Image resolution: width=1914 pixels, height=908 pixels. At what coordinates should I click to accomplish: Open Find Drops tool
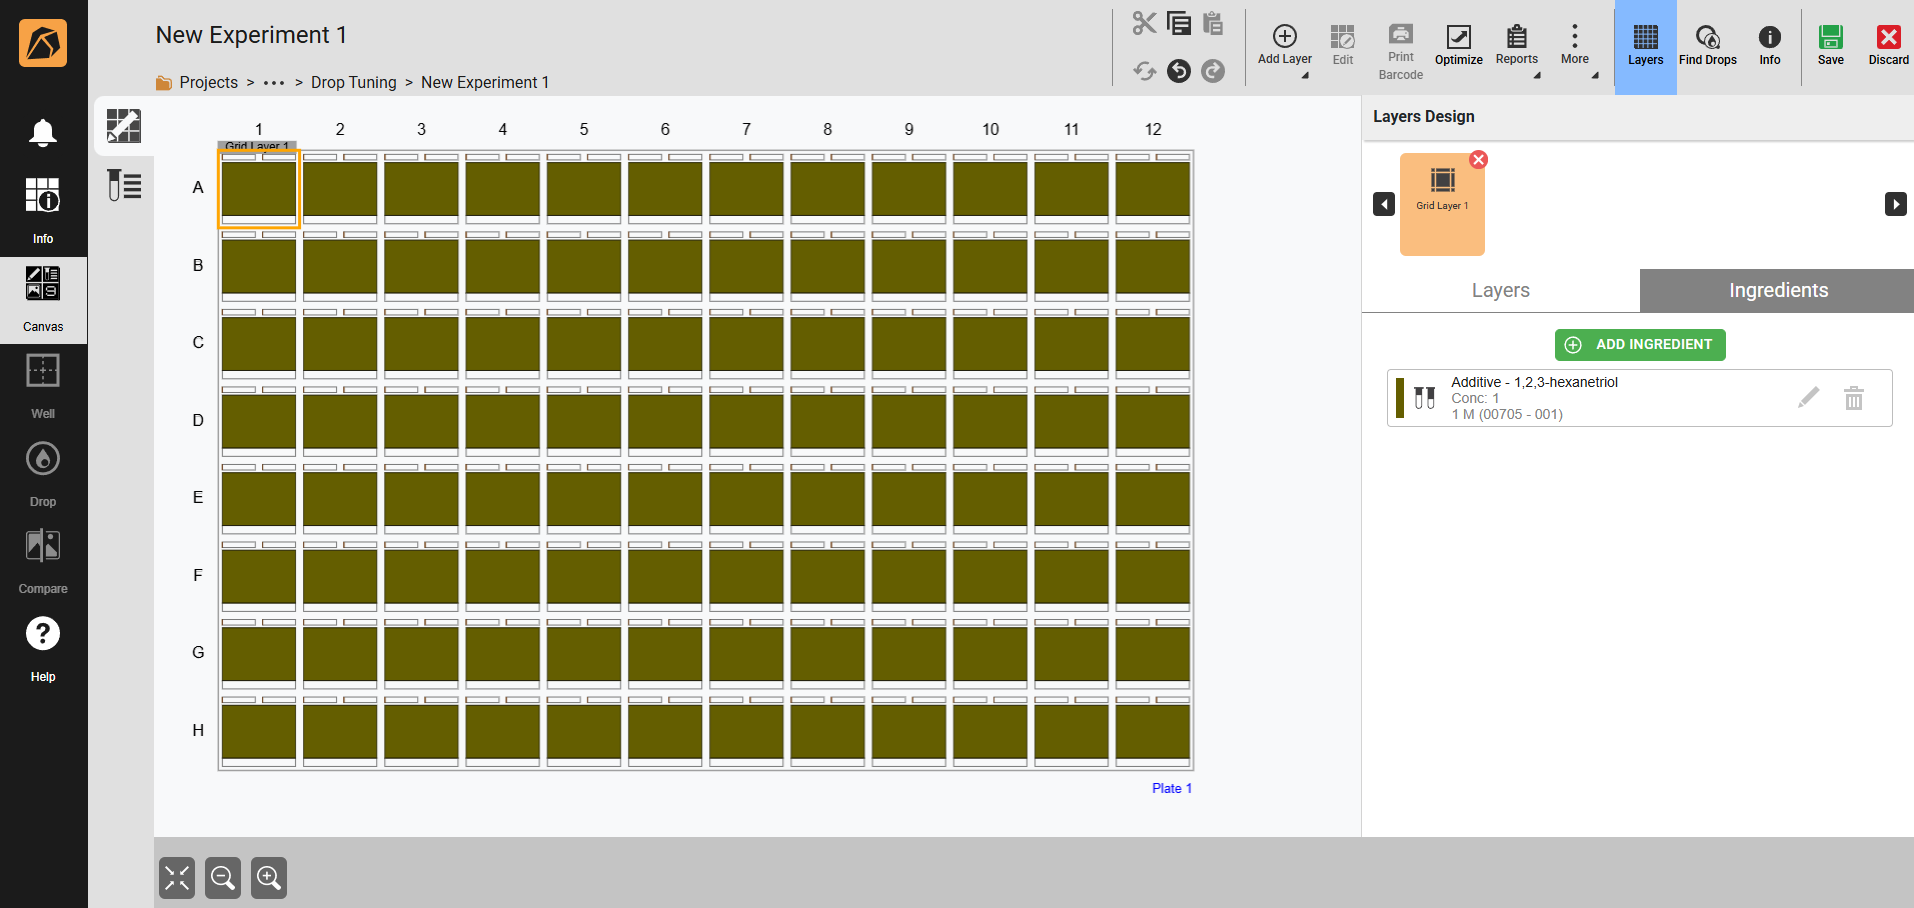tap(1707, 46)
